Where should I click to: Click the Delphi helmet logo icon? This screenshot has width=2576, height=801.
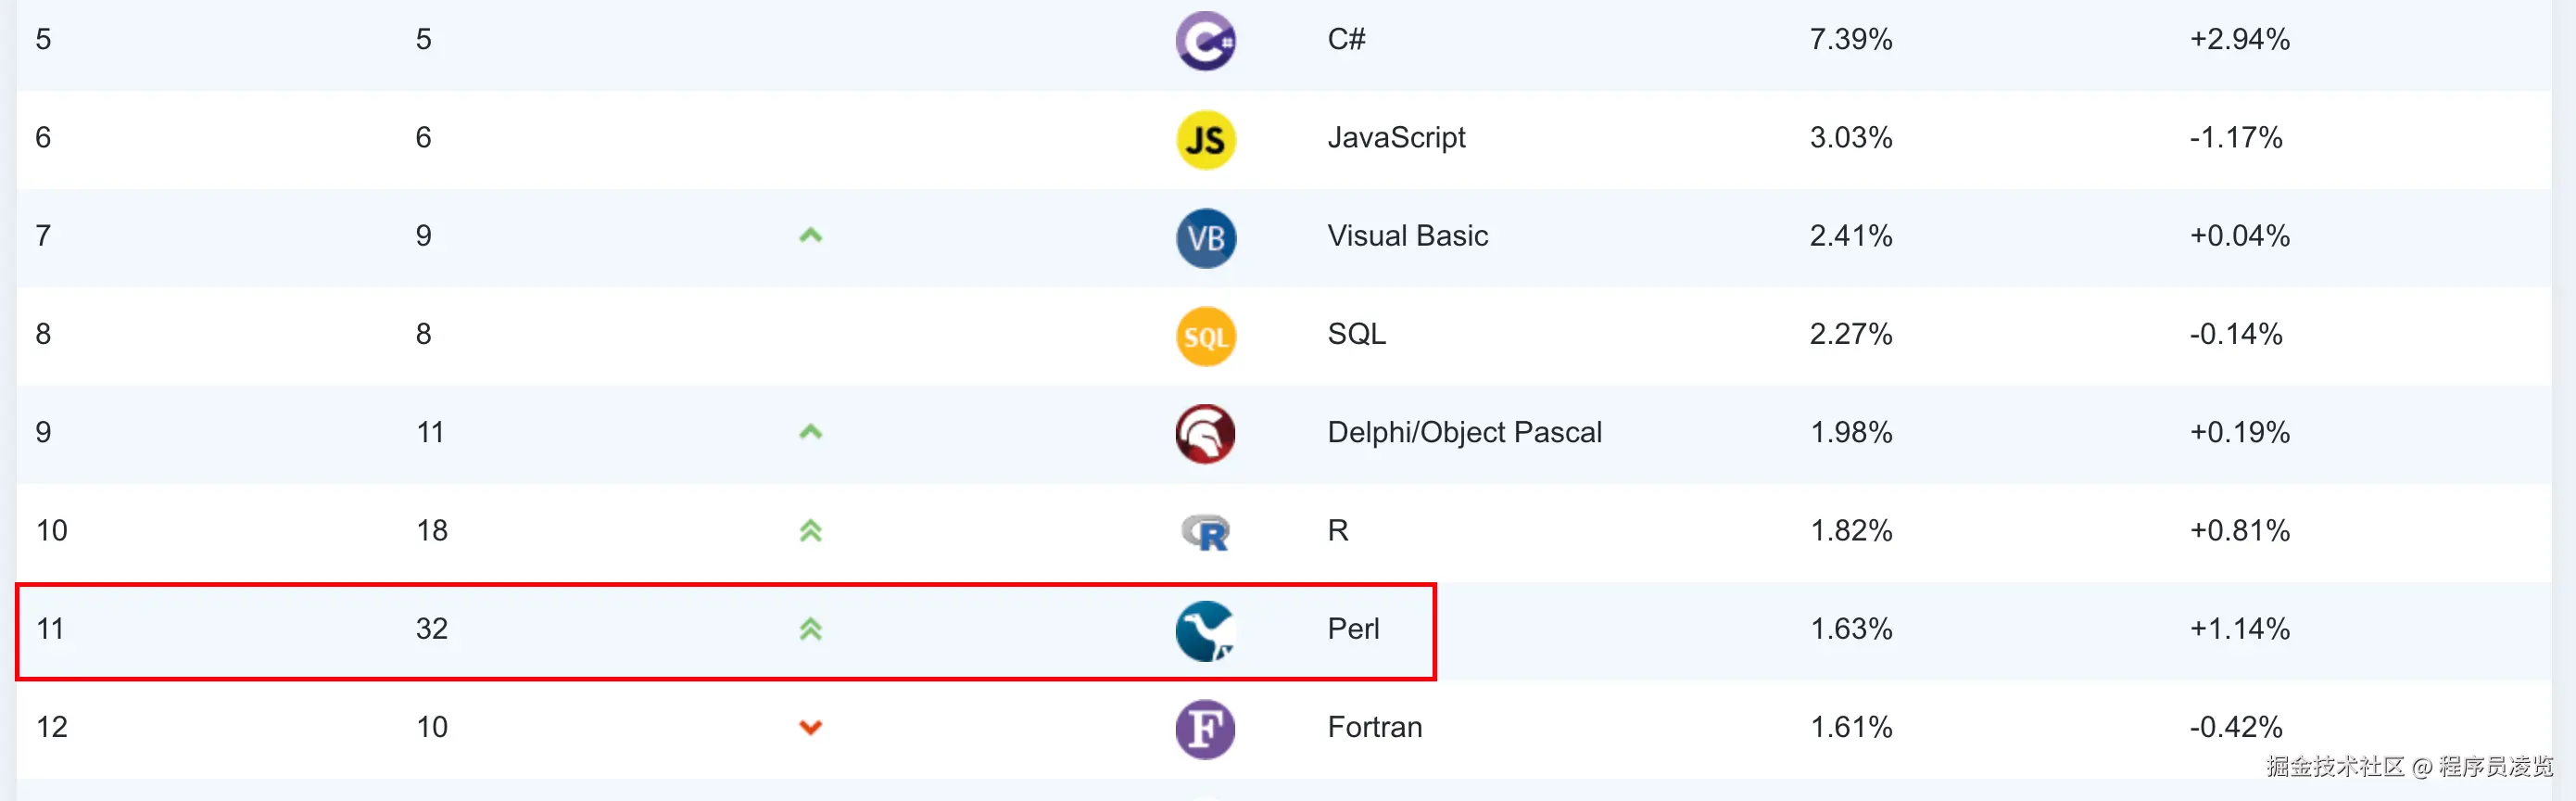1205,434
